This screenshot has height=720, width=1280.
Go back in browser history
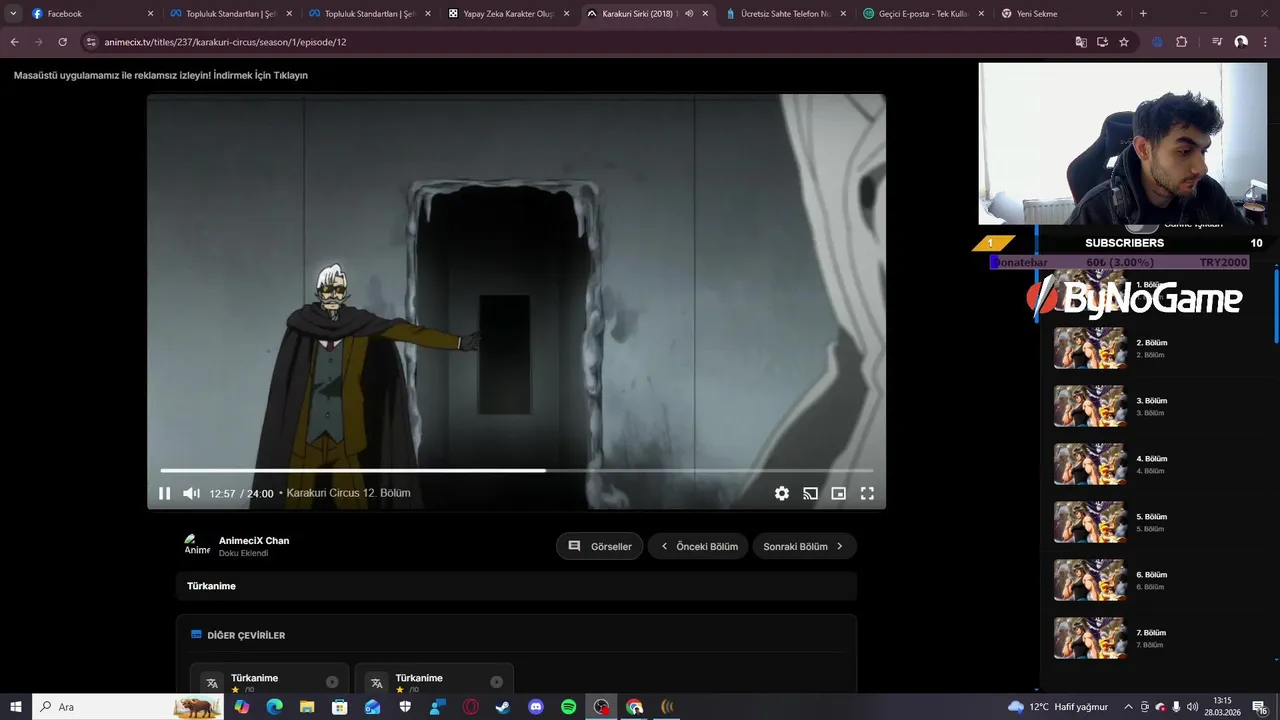[14, 42]
